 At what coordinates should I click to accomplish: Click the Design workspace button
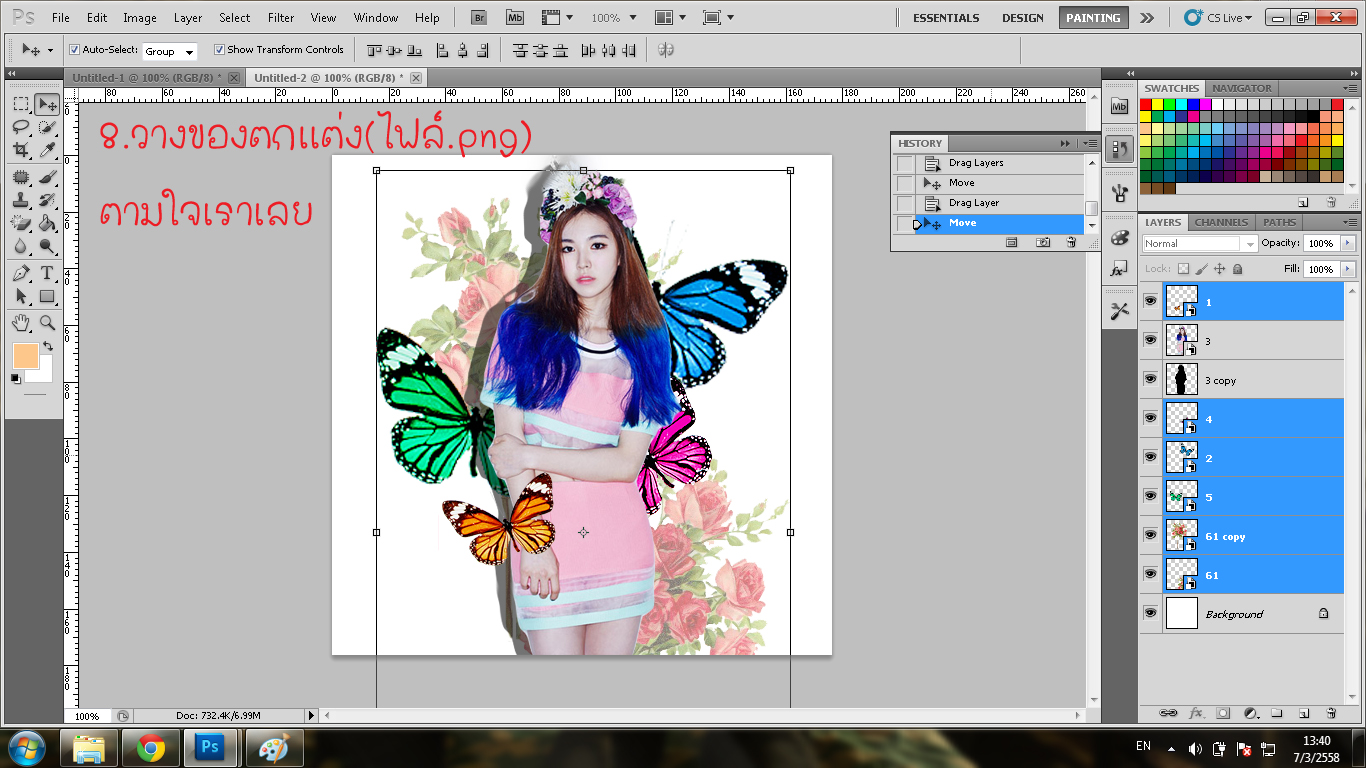1022,18
